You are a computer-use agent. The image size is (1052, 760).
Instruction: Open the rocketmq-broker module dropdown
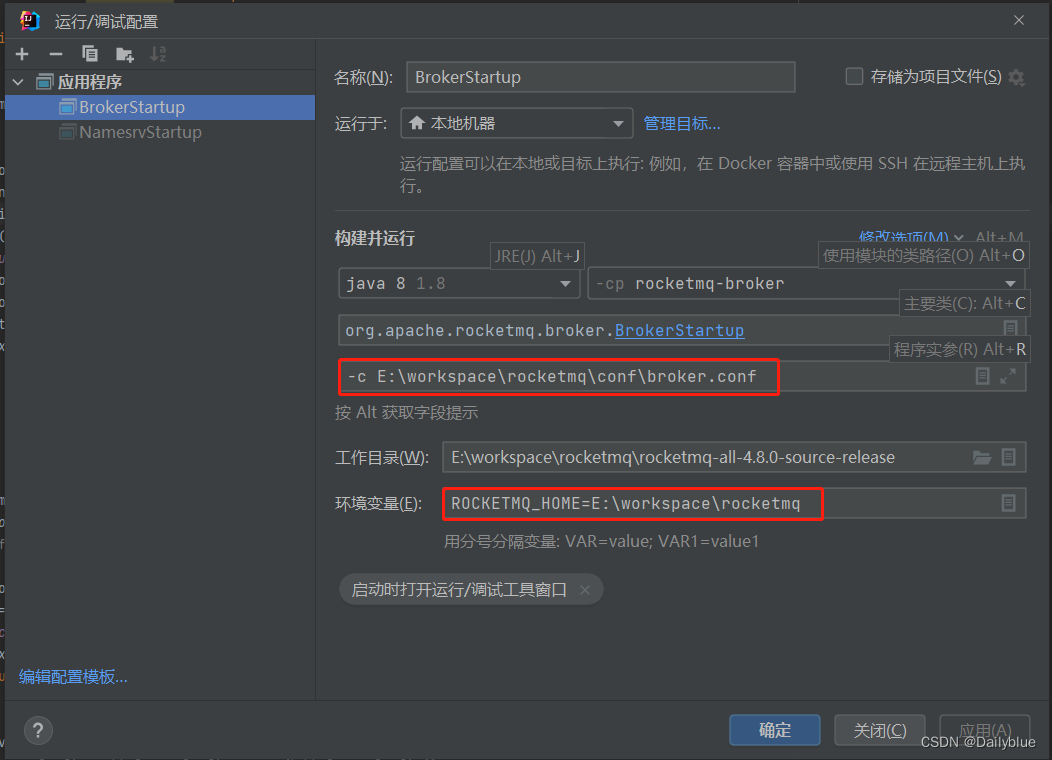(1010, 283)
